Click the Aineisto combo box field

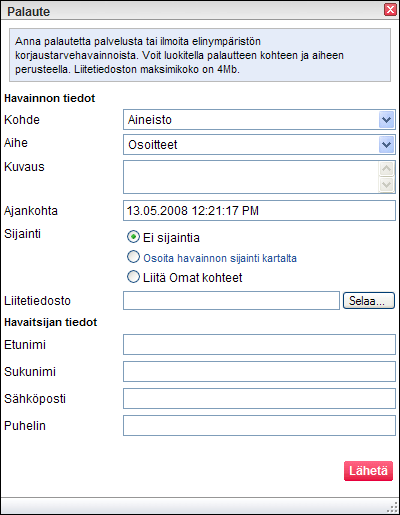259,120
